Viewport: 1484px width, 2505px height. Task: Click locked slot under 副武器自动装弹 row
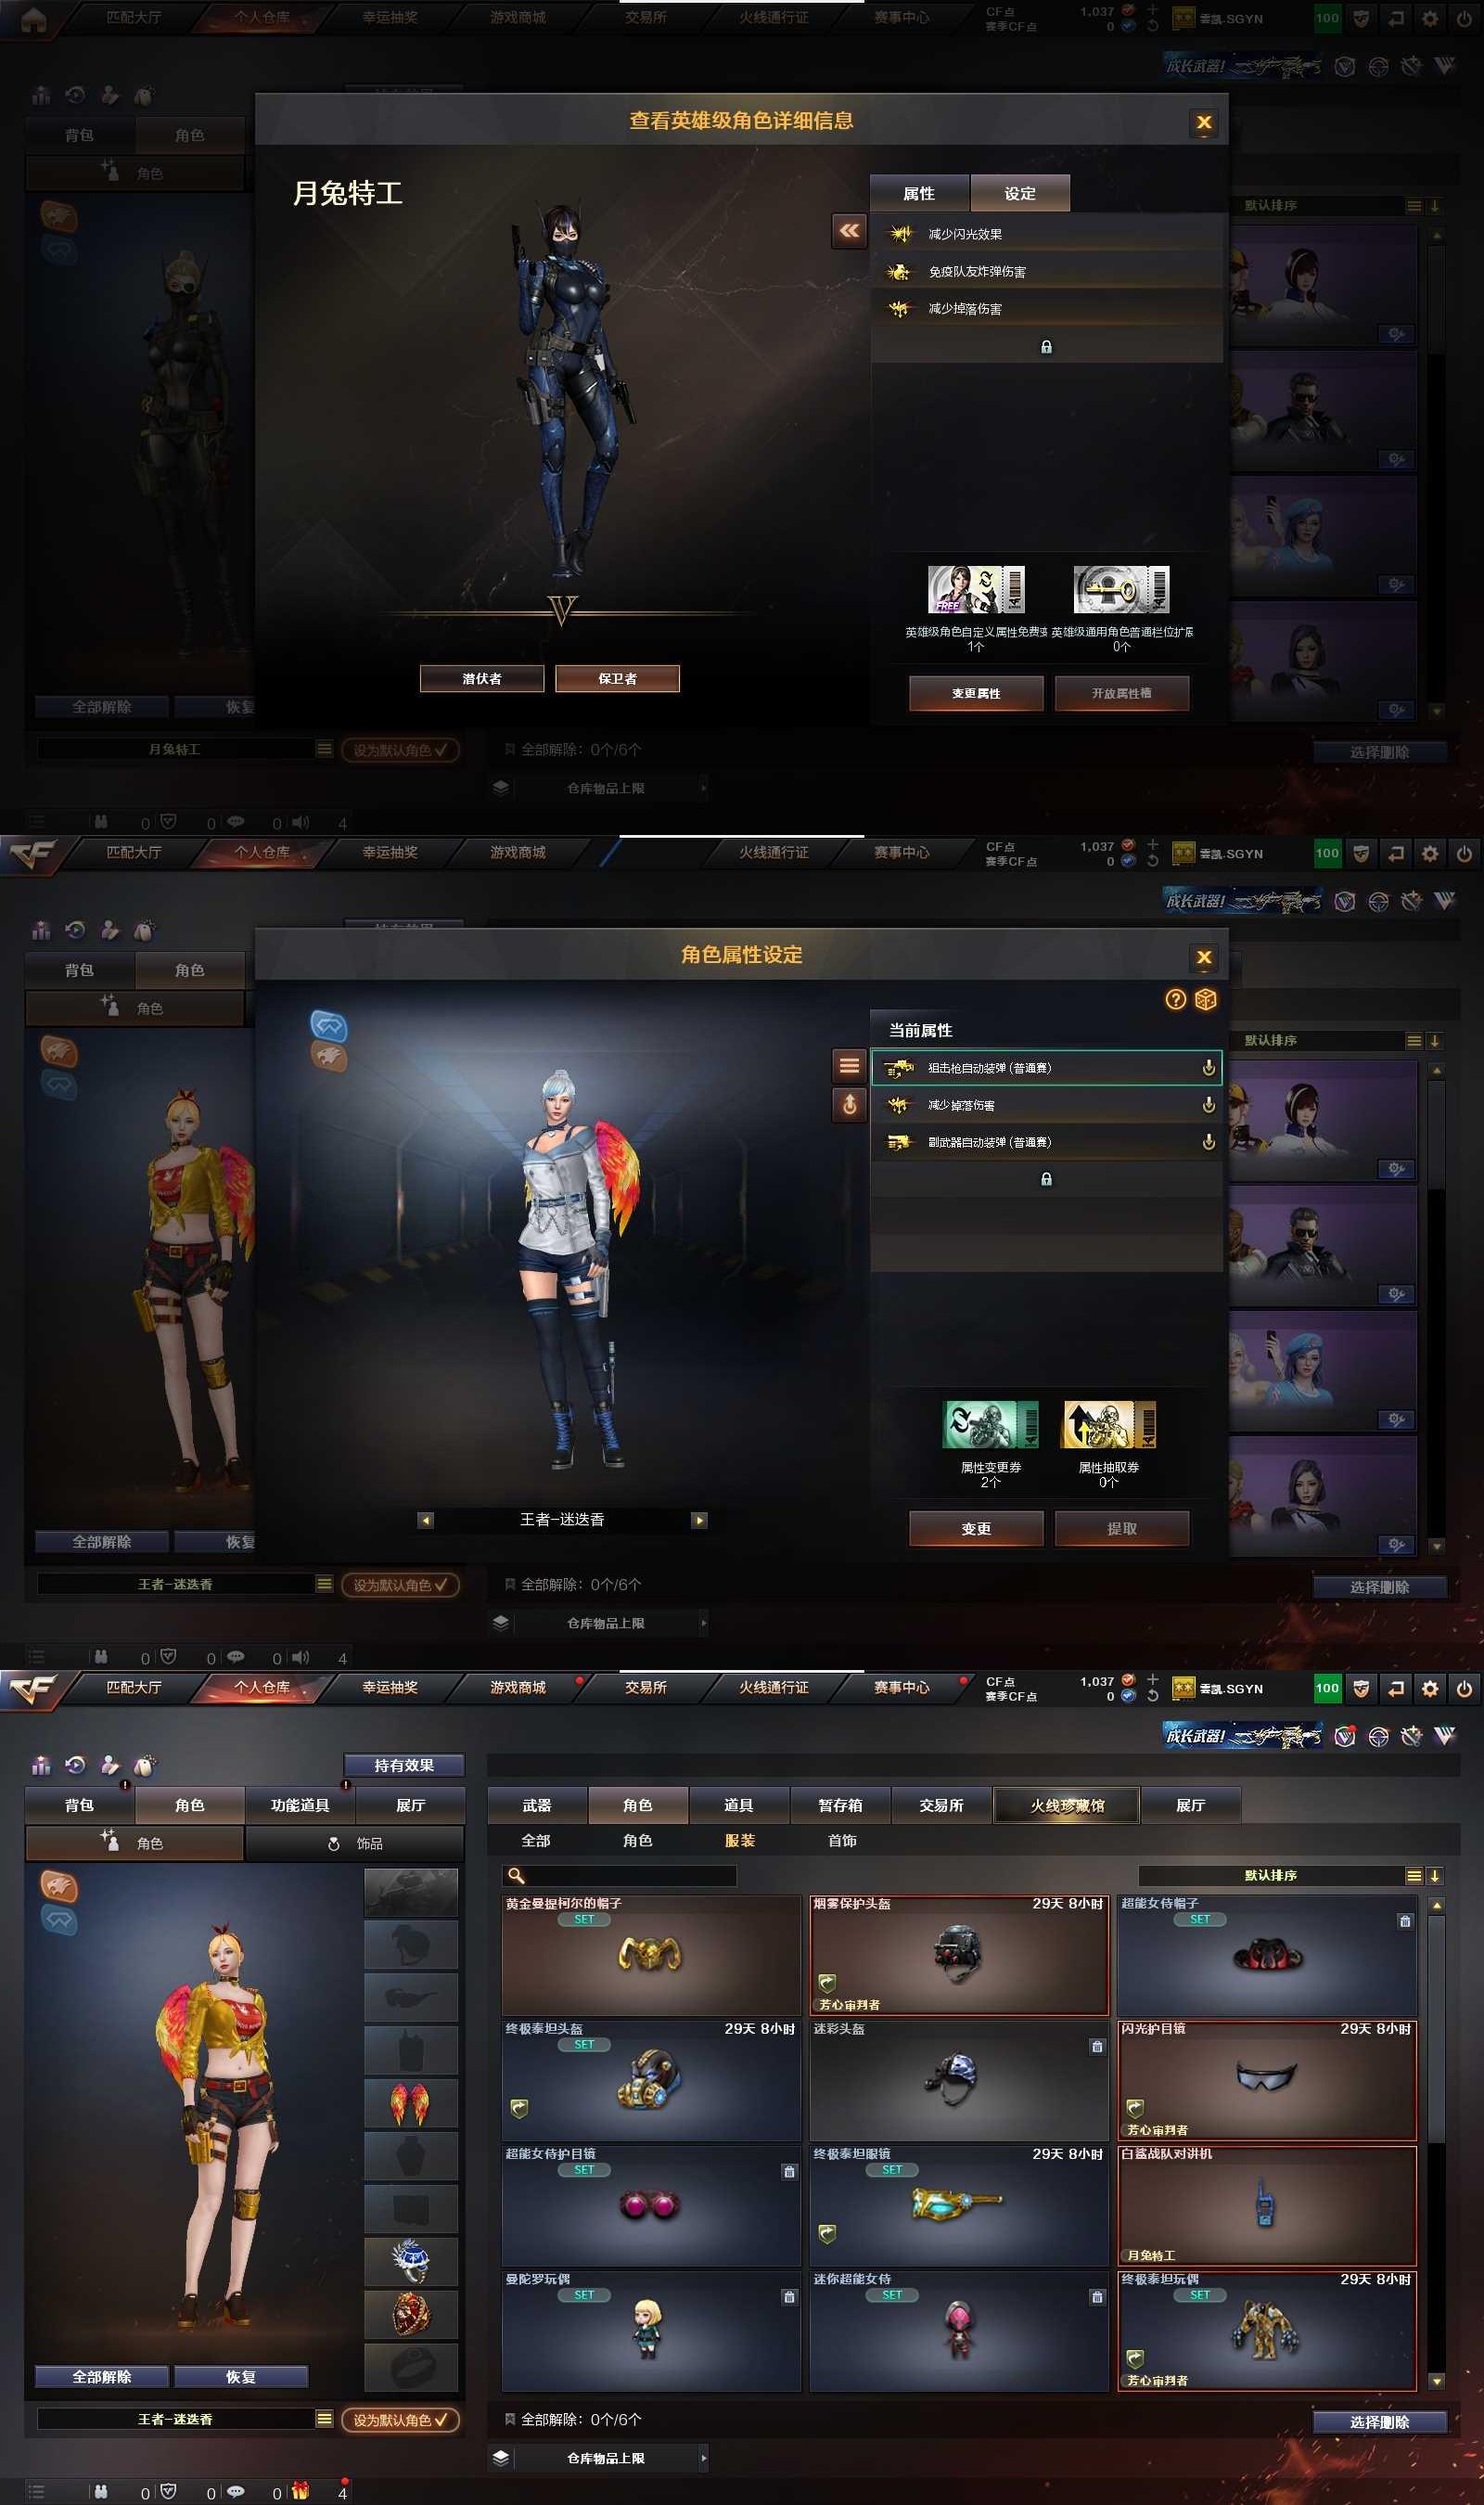point(1046,1179)
